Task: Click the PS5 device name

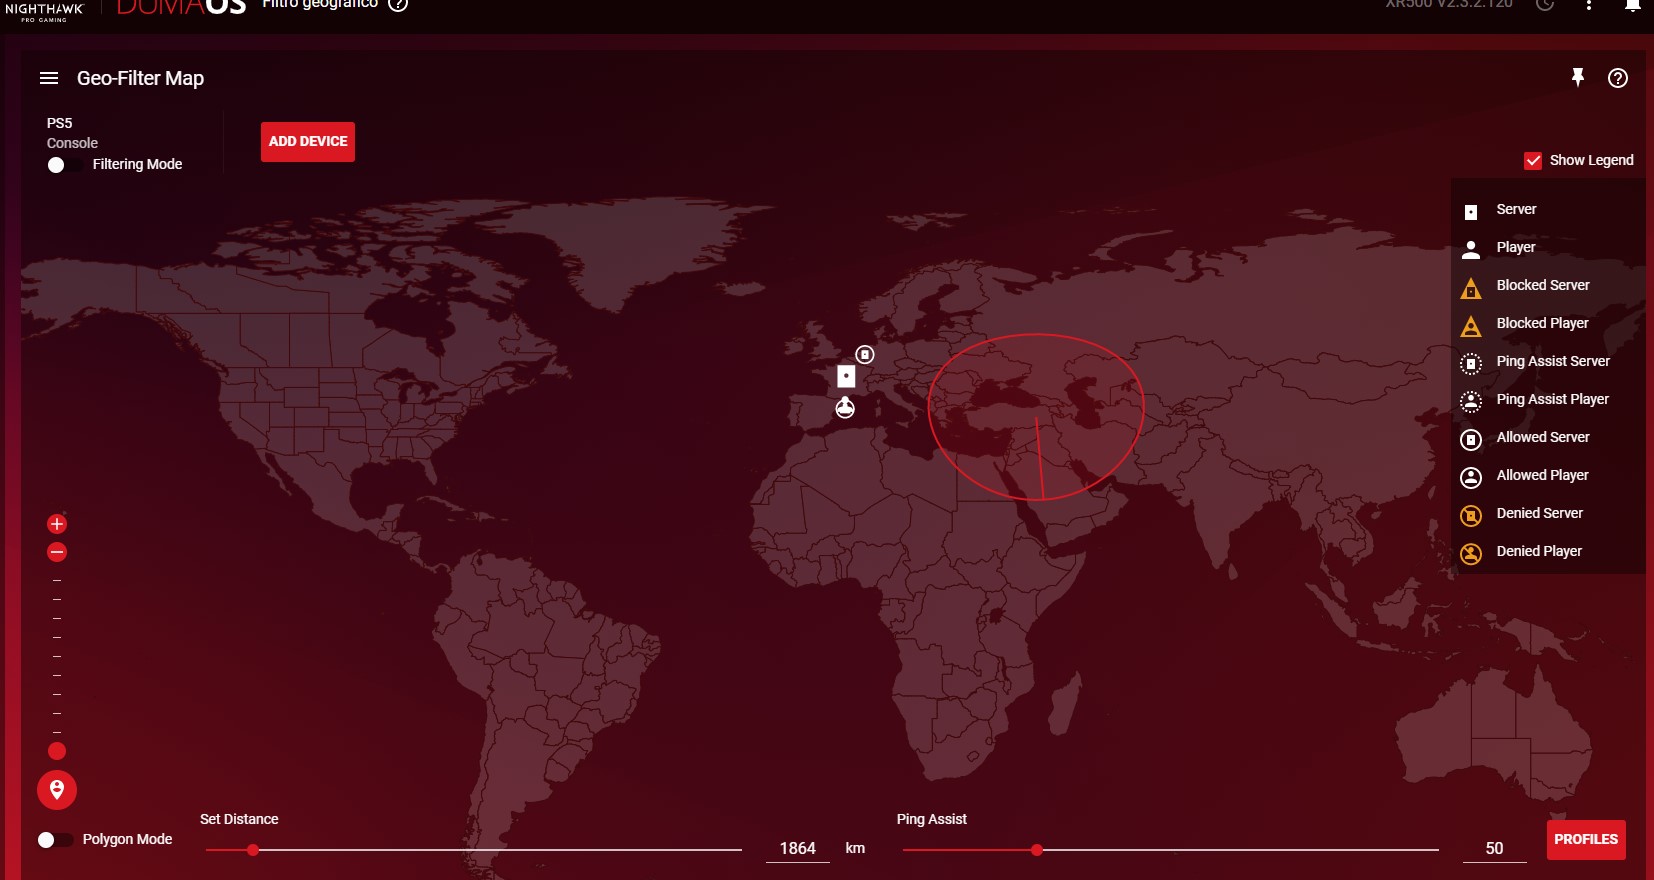Action: pyautogui.click(x=60, y=123)
